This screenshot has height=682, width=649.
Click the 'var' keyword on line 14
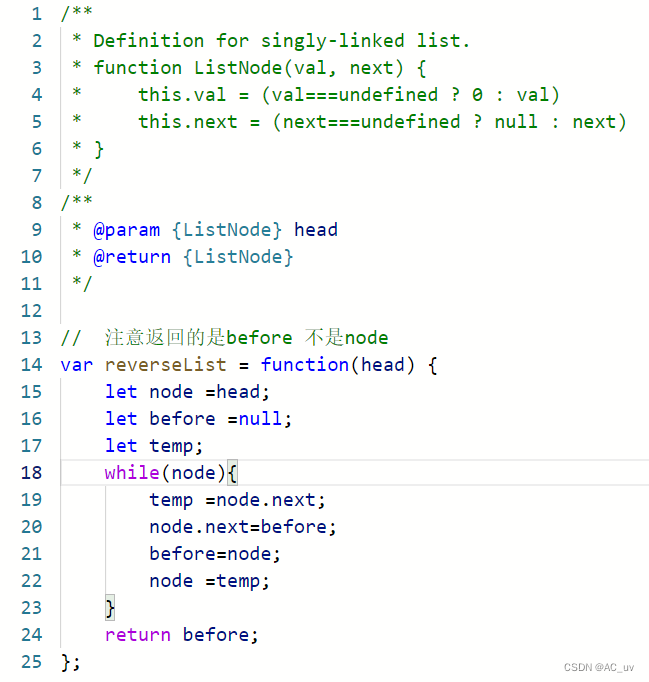(x=77, y=365)
